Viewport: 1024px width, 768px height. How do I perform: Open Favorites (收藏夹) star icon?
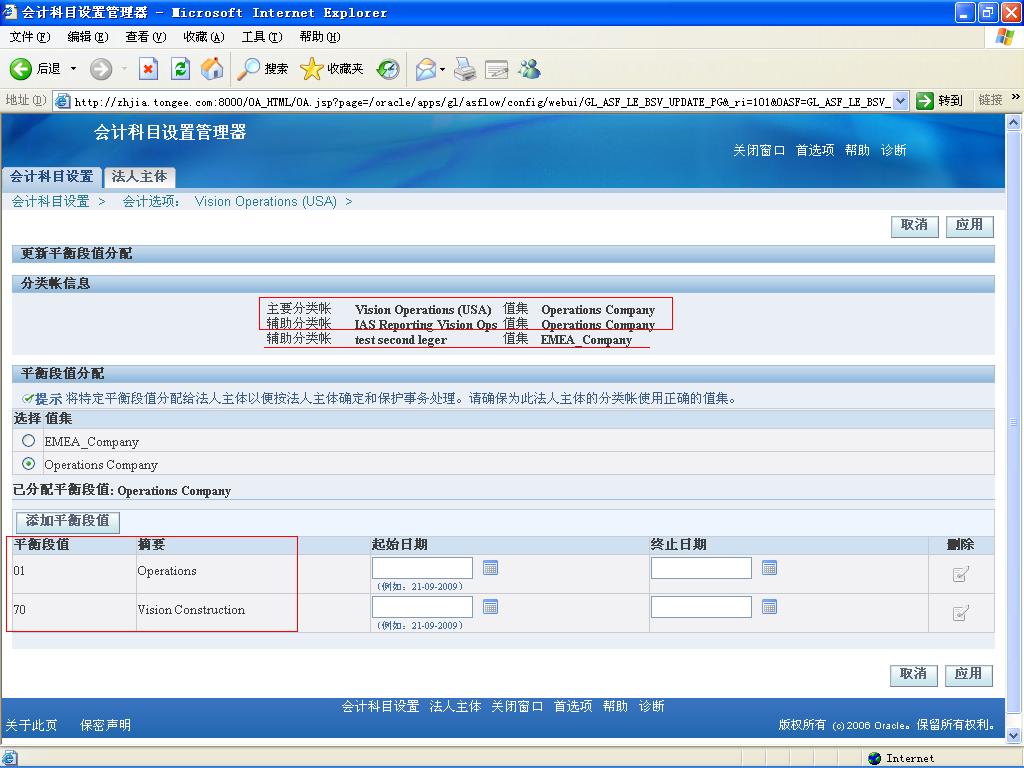click(x=312, y=69)
